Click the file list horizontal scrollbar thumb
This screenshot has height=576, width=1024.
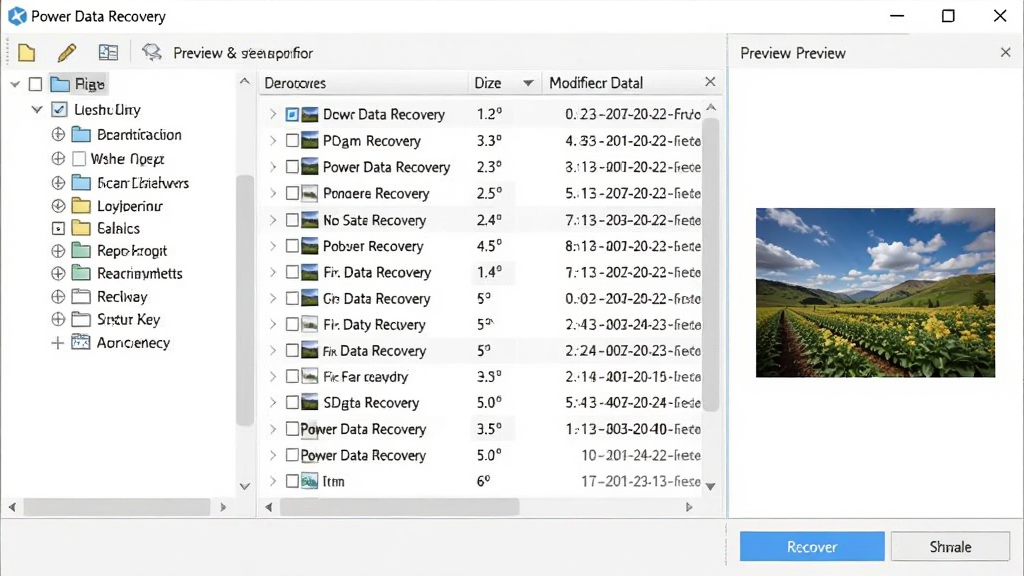(x=400, y=507)
